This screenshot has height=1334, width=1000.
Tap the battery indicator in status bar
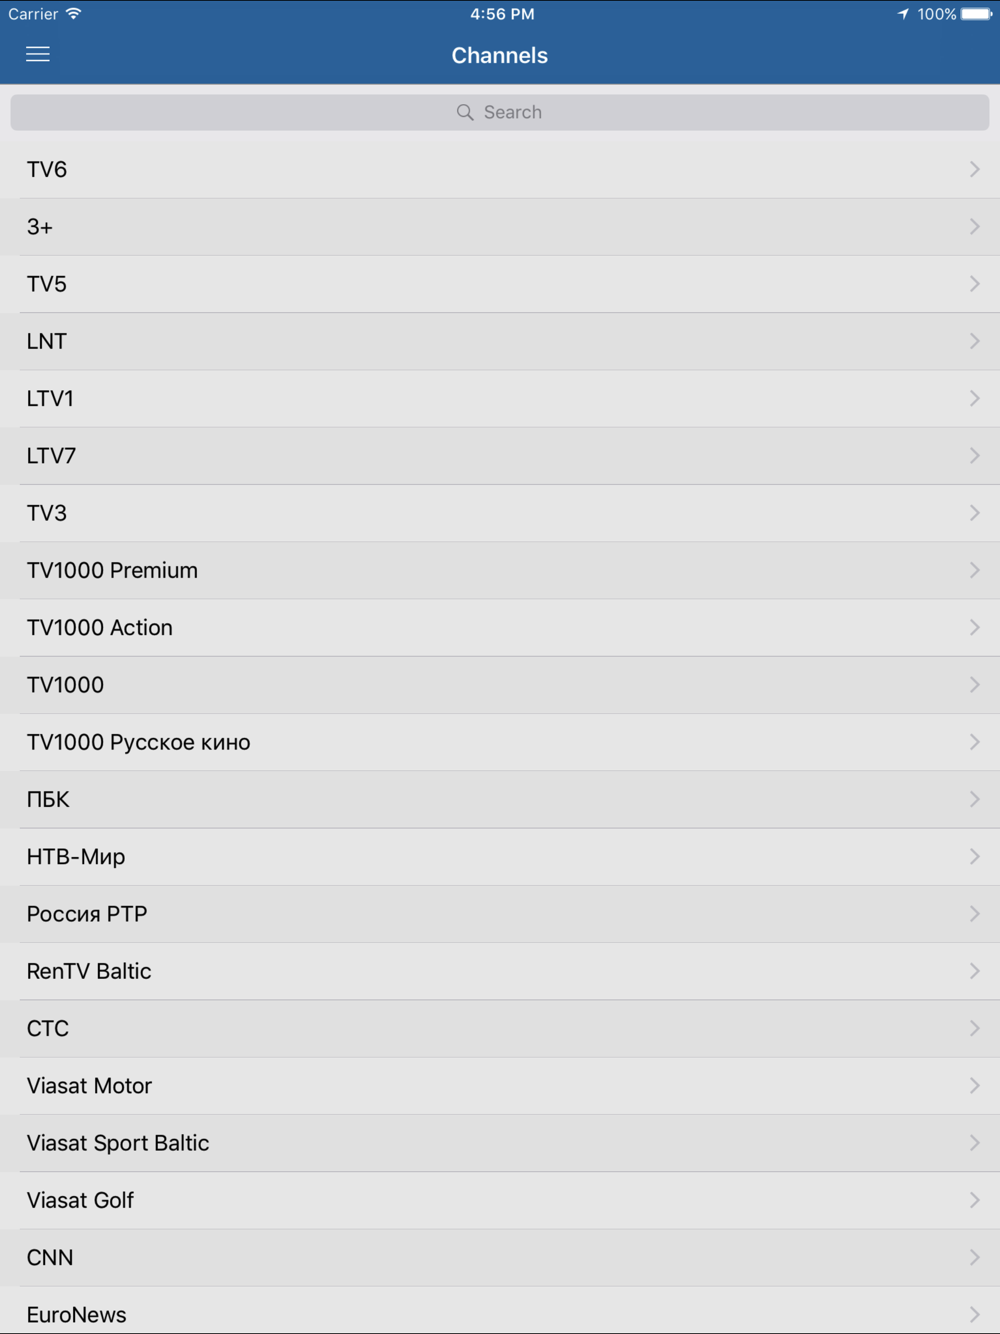(x=977, y=14)
